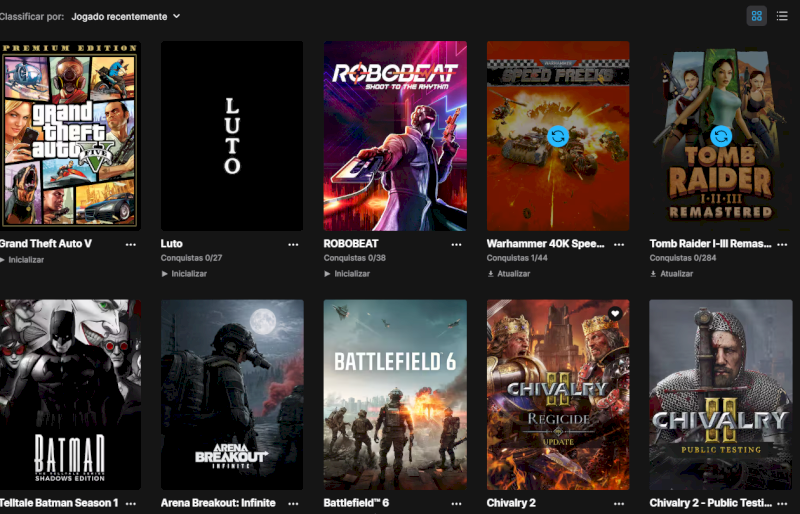This screenshot has width=800, height=514.
Task: Click the Tomb Raider I-III Remas... title
Action: tap(710, 243)
